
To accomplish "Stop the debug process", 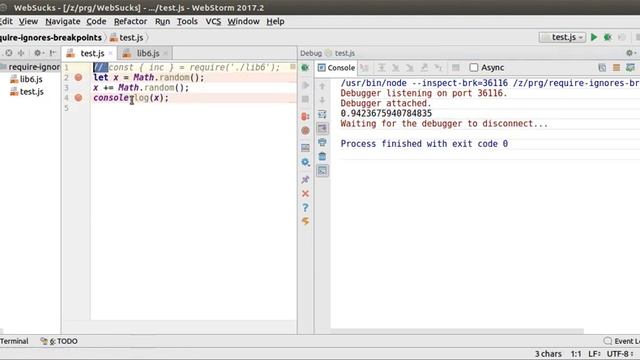I will tap(305, 99).
